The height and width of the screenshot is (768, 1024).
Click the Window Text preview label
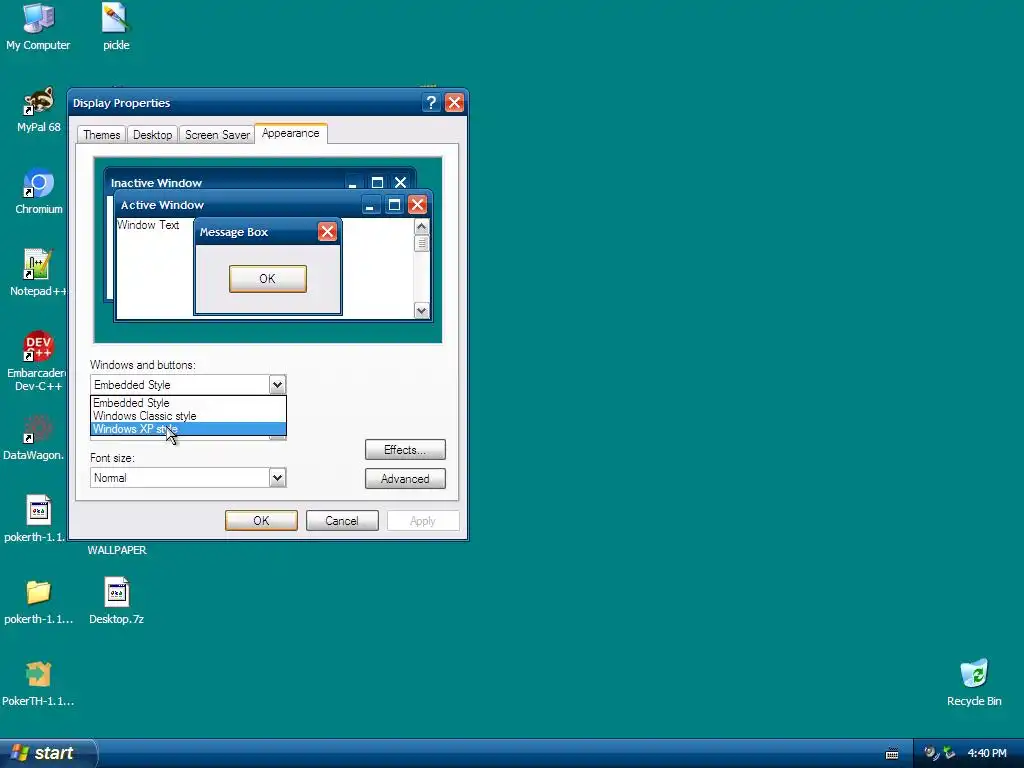[148, 225]
